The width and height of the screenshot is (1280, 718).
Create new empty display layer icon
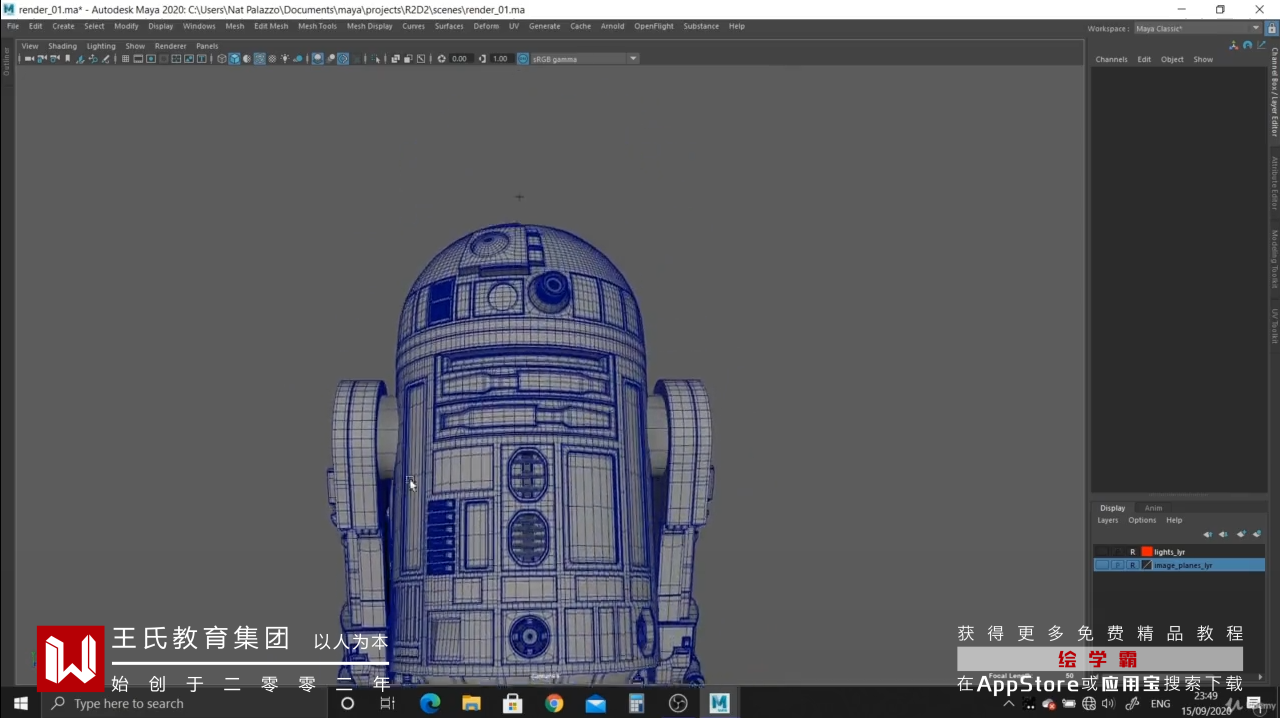1240,534
